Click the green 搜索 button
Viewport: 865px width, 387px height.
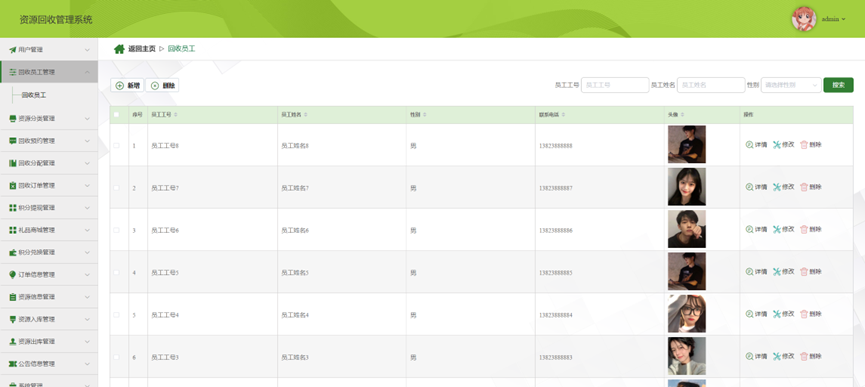tap(838, 85)
